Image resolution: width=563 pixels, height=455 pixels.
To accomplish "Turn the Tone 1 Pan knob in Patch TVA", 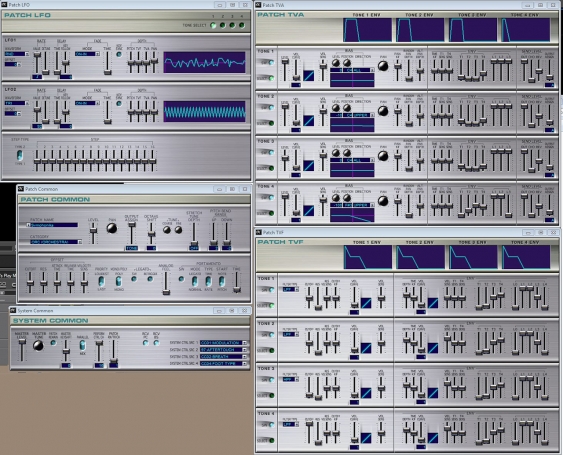I will tap(383, 66).
